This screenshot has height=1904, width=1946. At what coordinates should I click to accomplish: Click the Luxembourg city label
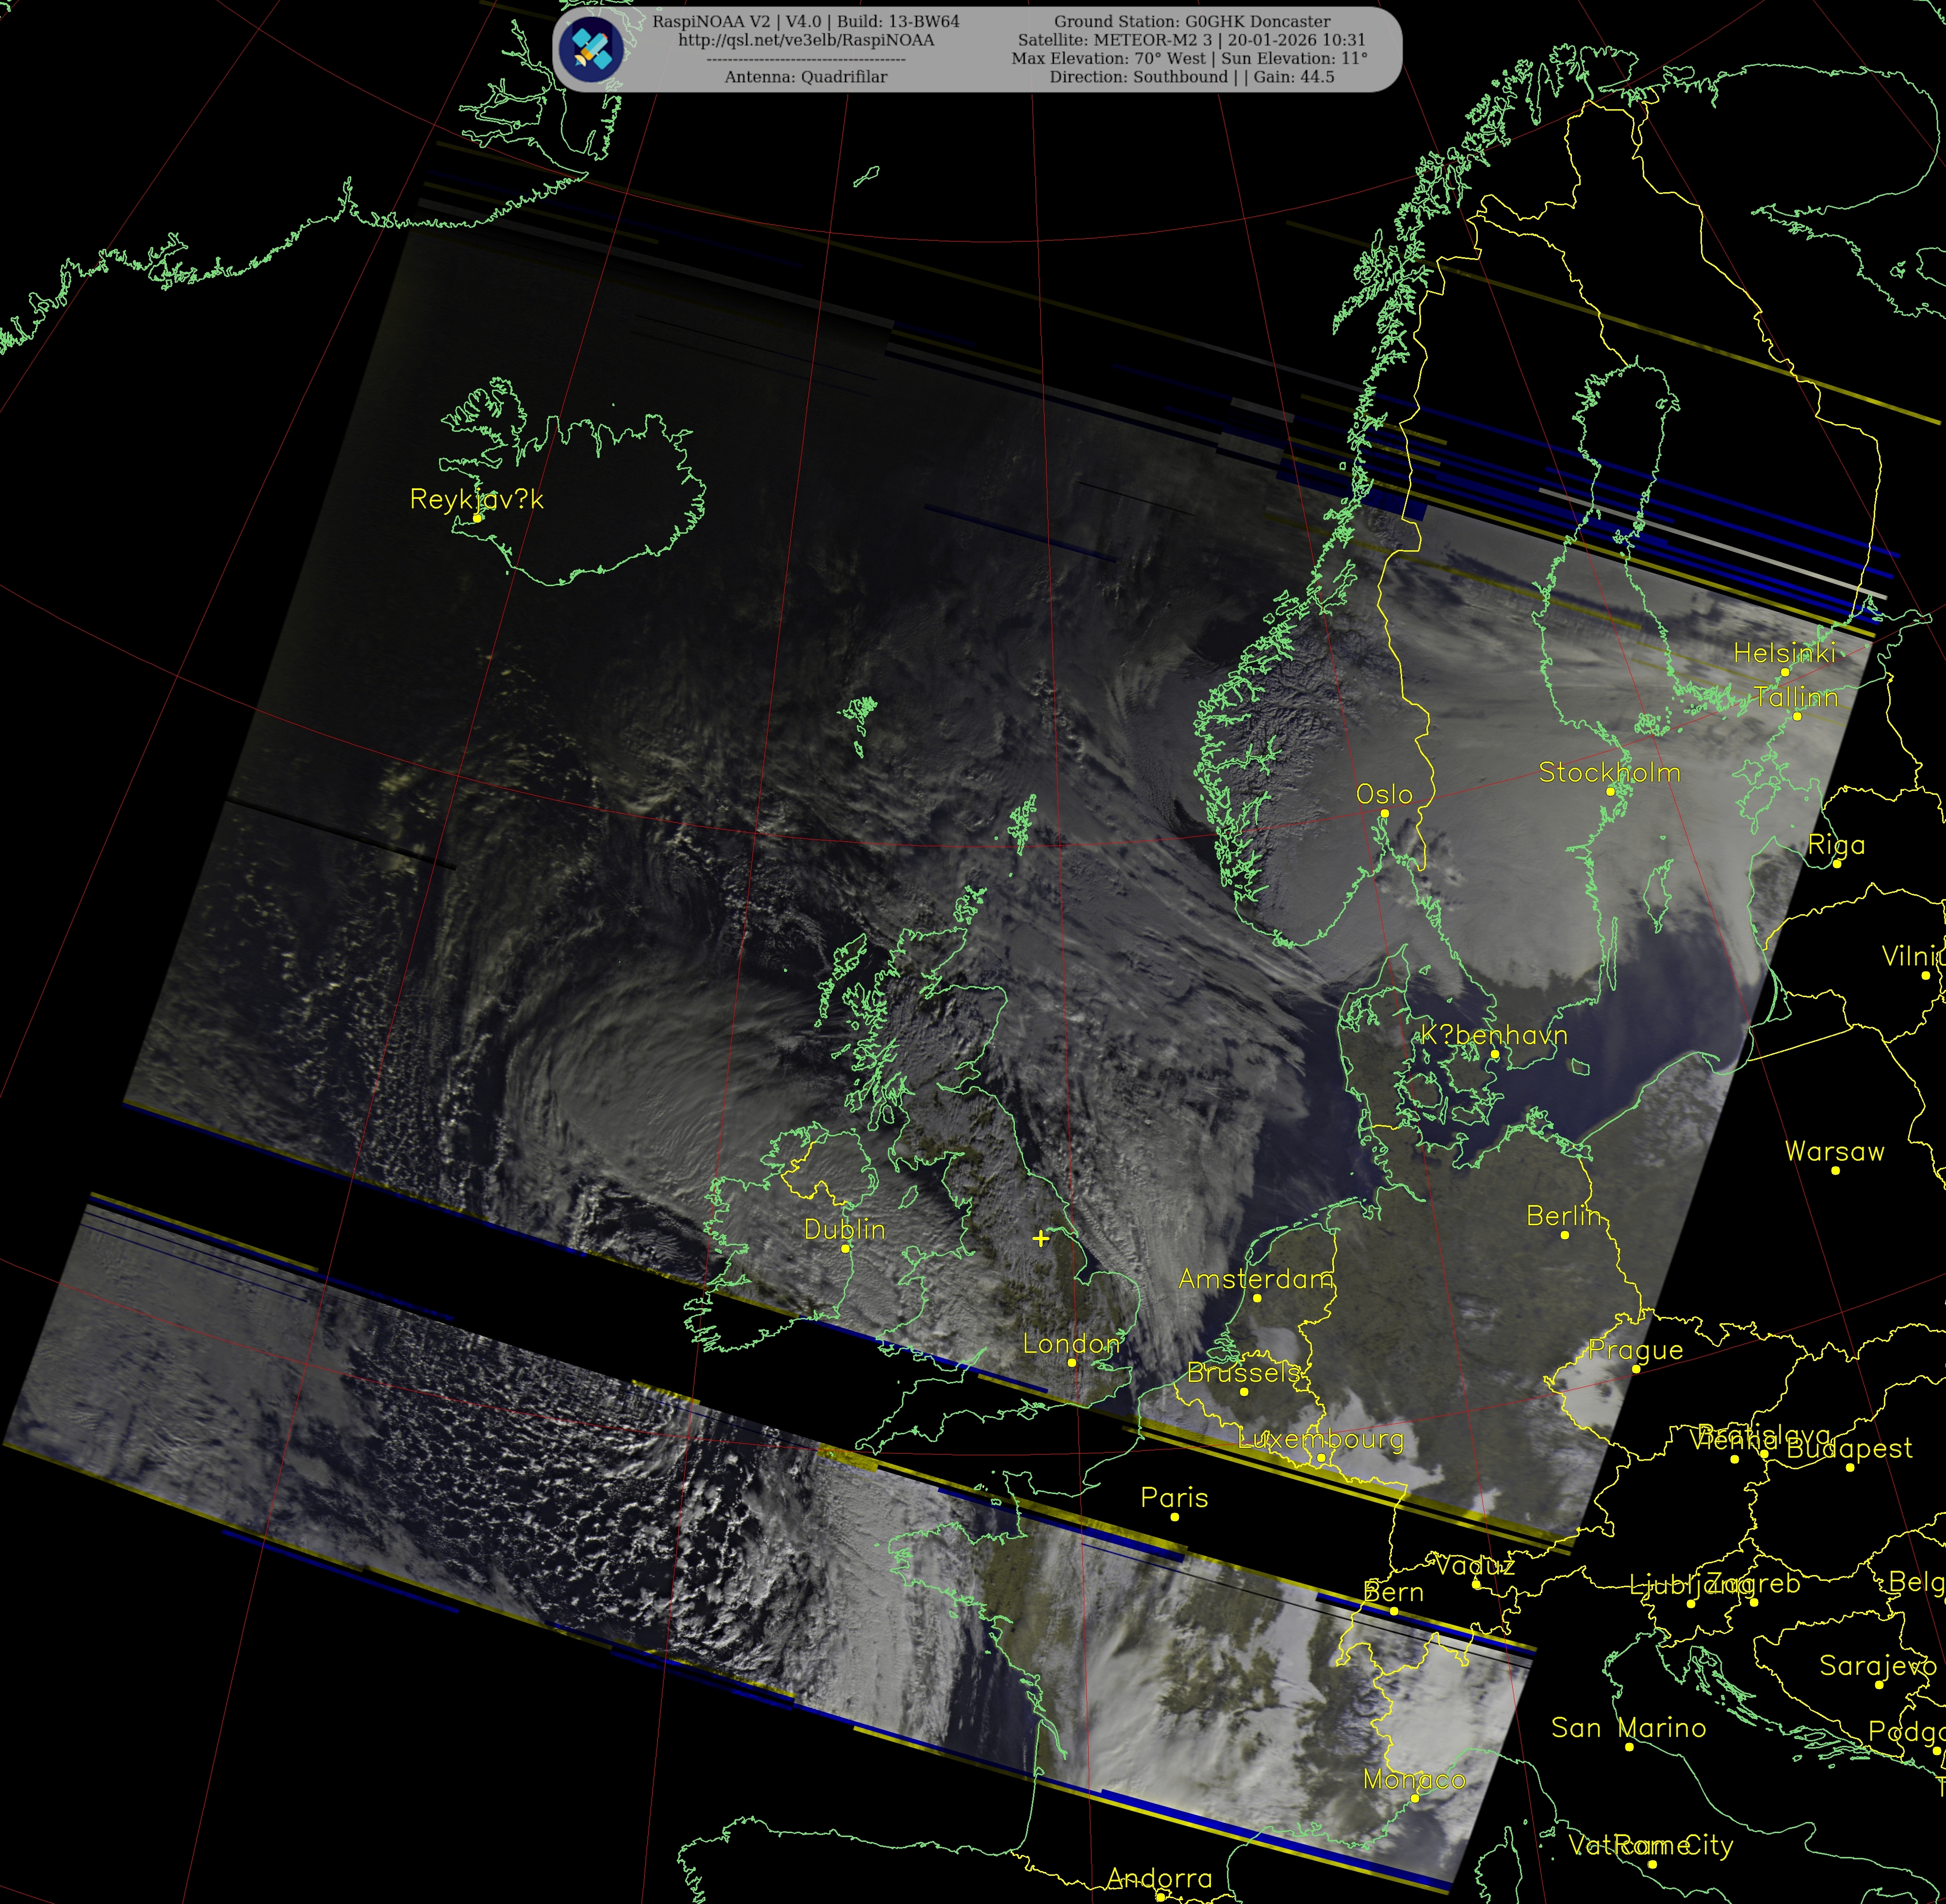1320,1439
